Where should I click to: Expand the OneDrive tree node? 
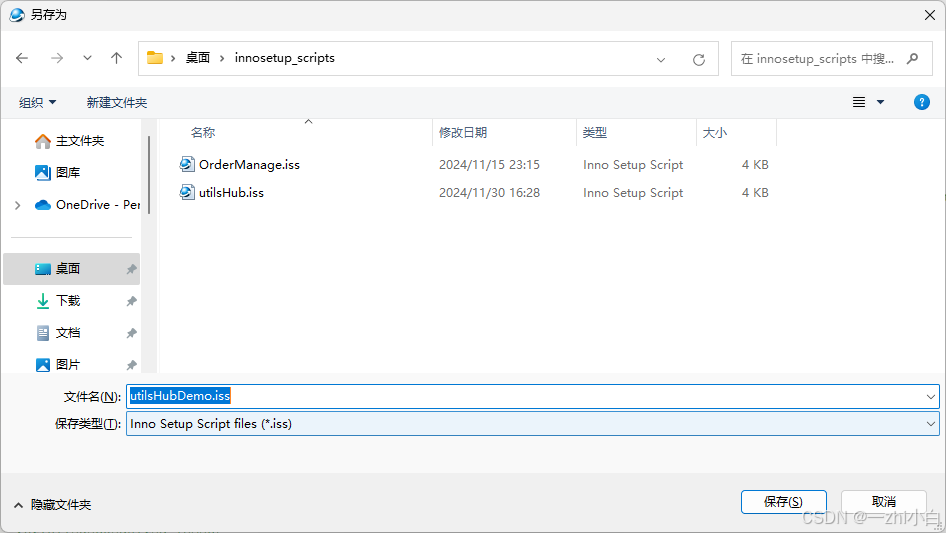point(17,205)
